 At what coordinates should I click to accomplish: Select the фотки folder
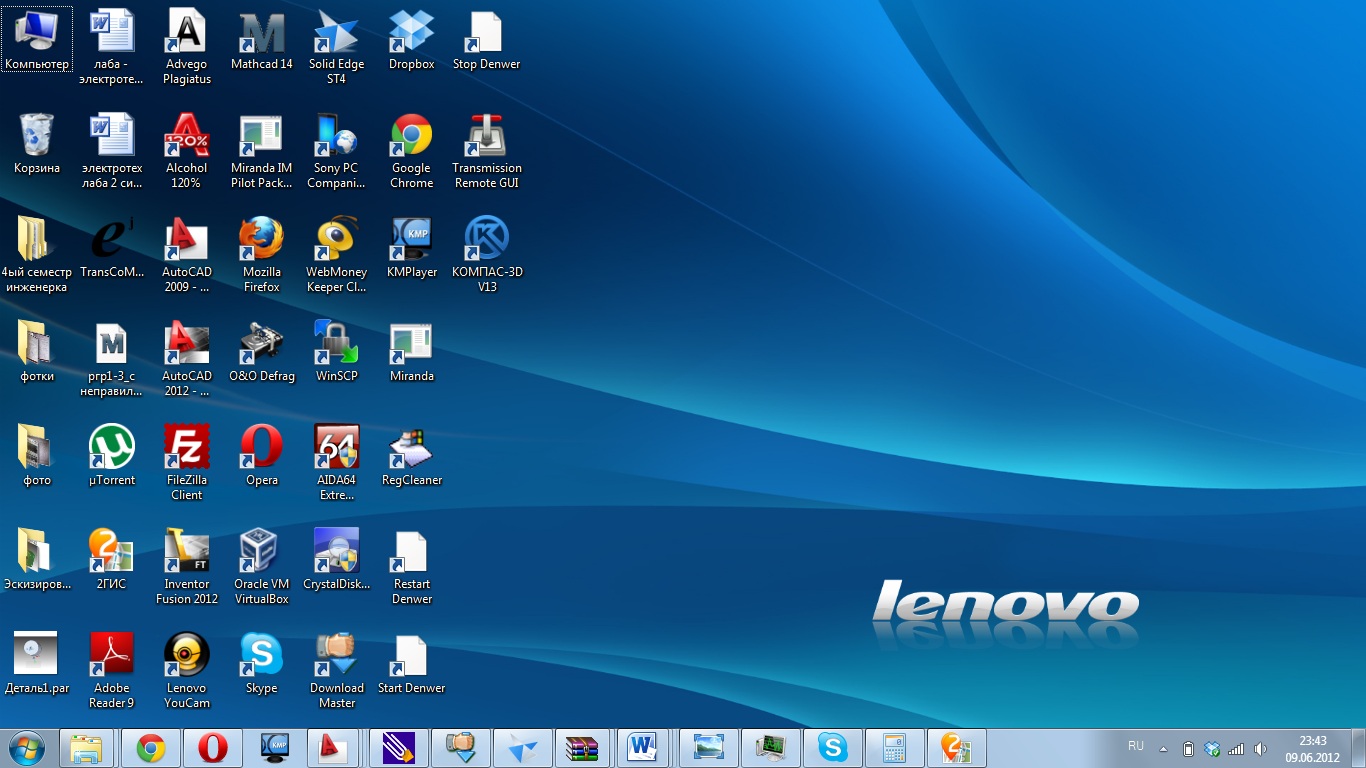pos(37,352)
